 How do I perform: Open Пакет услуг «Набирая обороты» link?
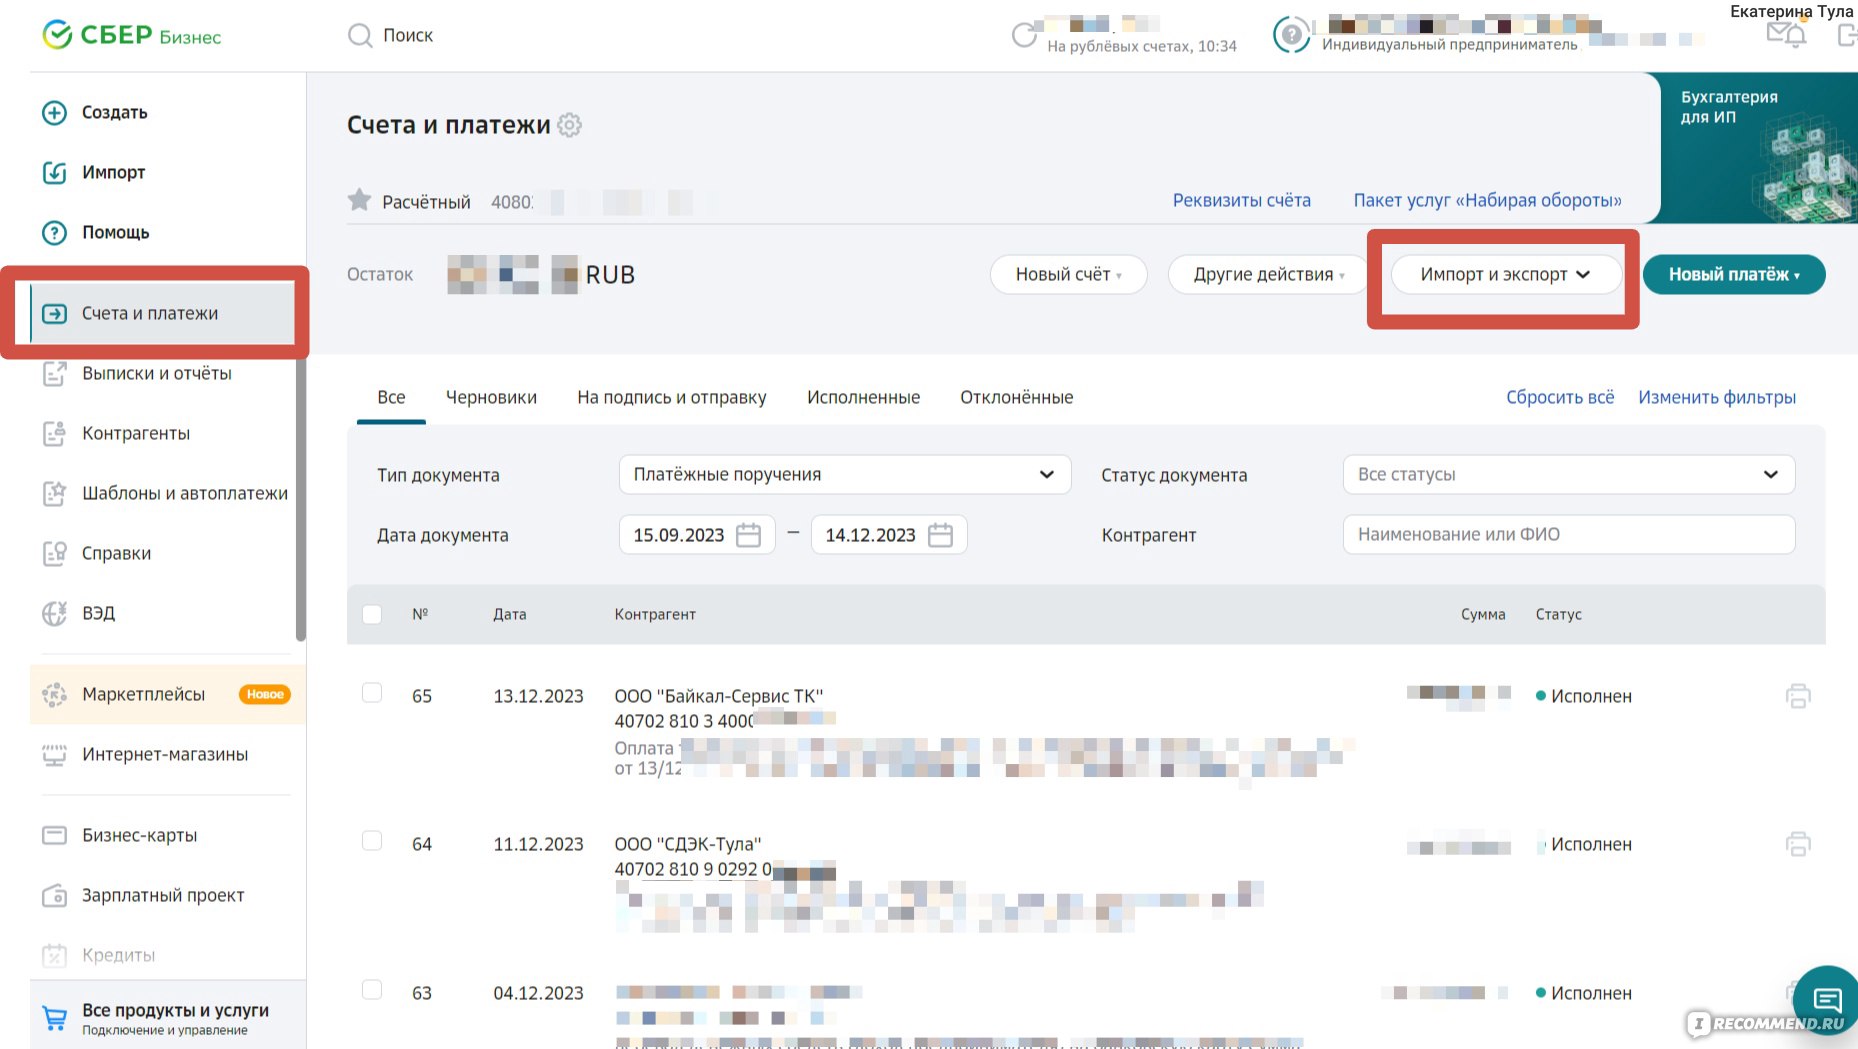[1488, 200]
